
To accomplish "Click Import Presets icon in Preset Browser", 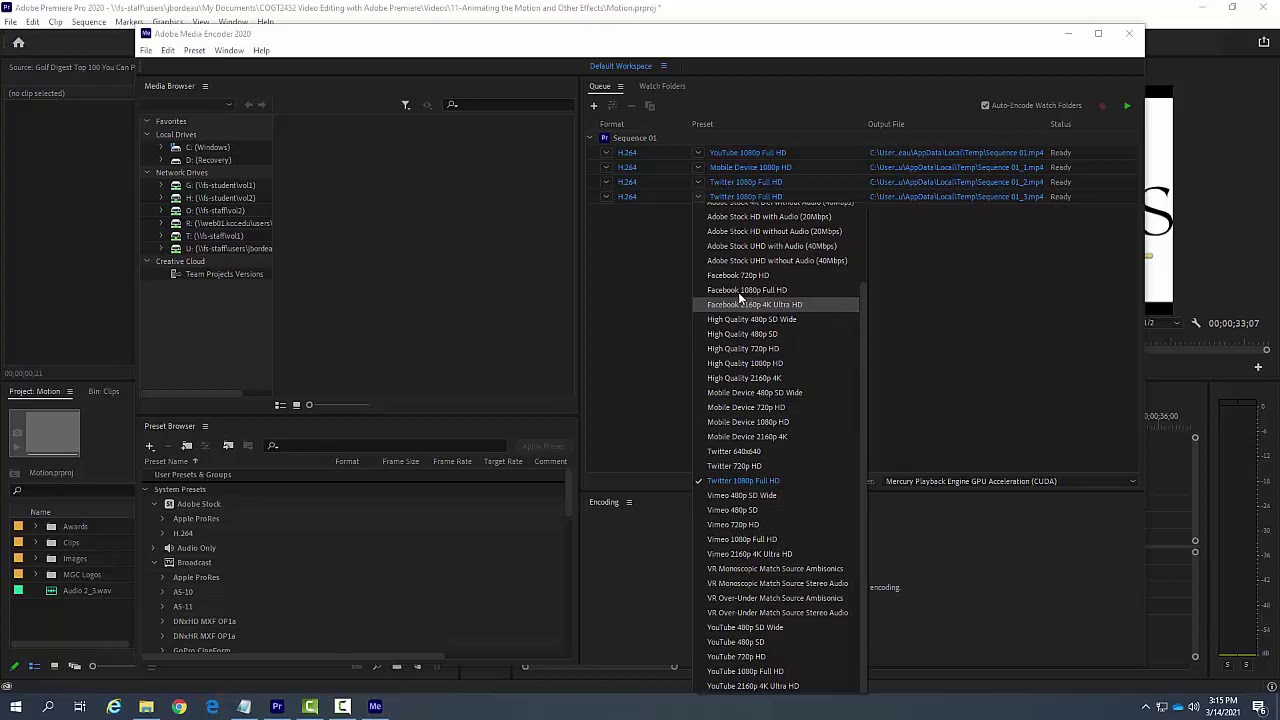I will pyautogui.click(x=228, y=446).
